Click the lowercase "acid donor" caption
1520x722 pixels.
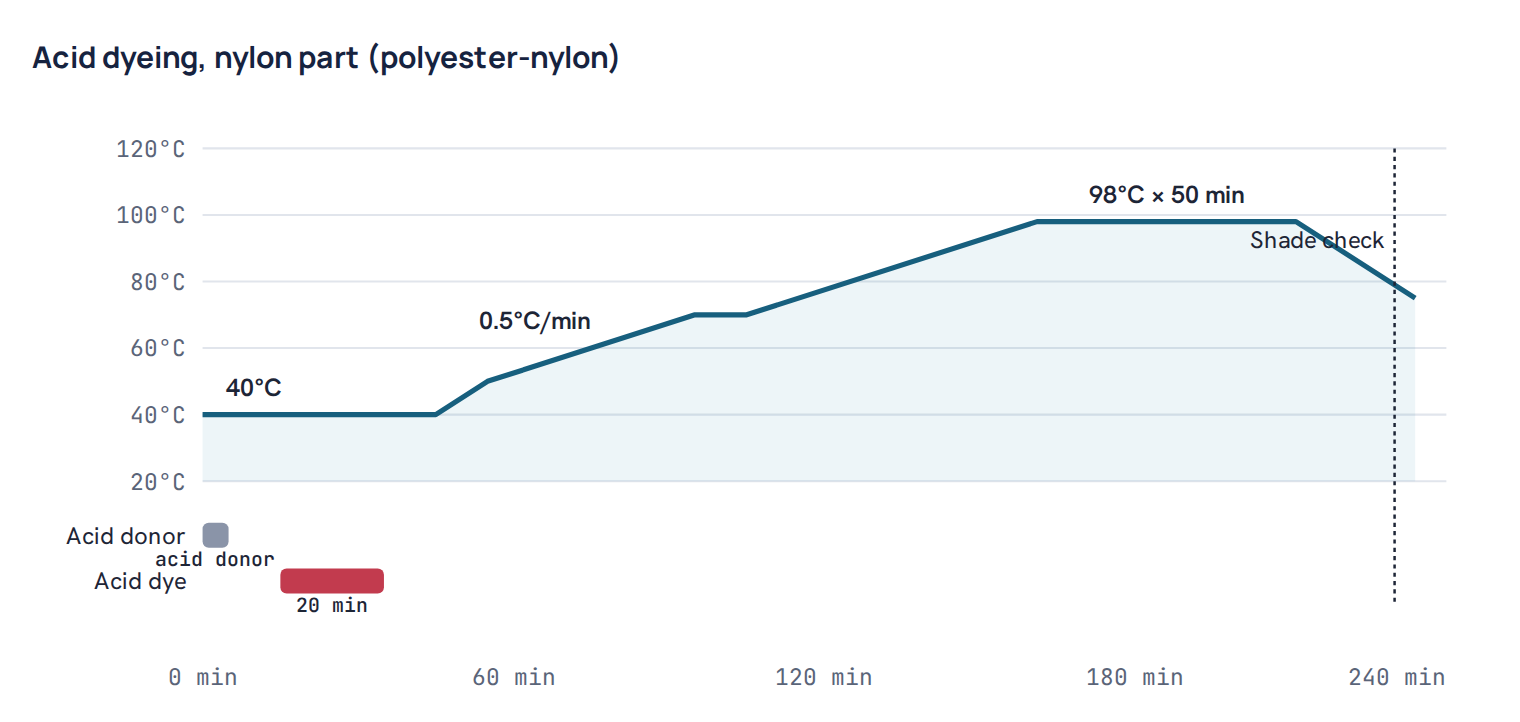[x=215, y=559]
